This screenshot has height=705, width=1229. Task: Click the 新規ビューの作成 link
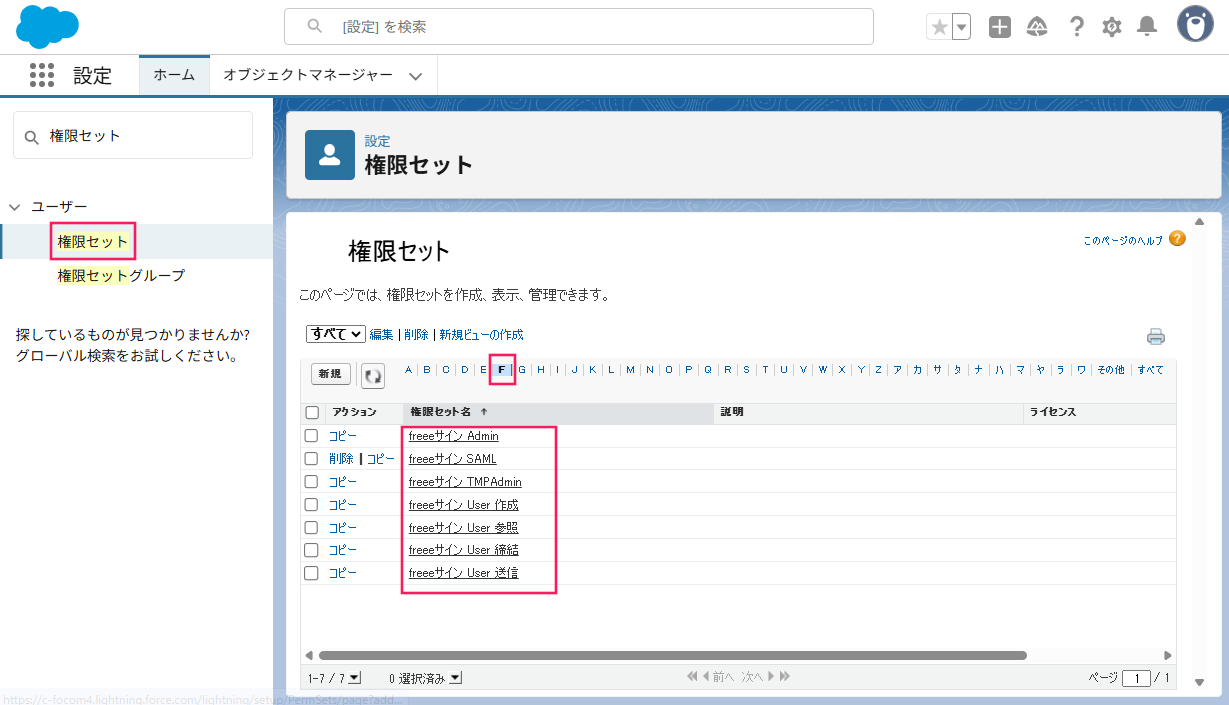481,335
